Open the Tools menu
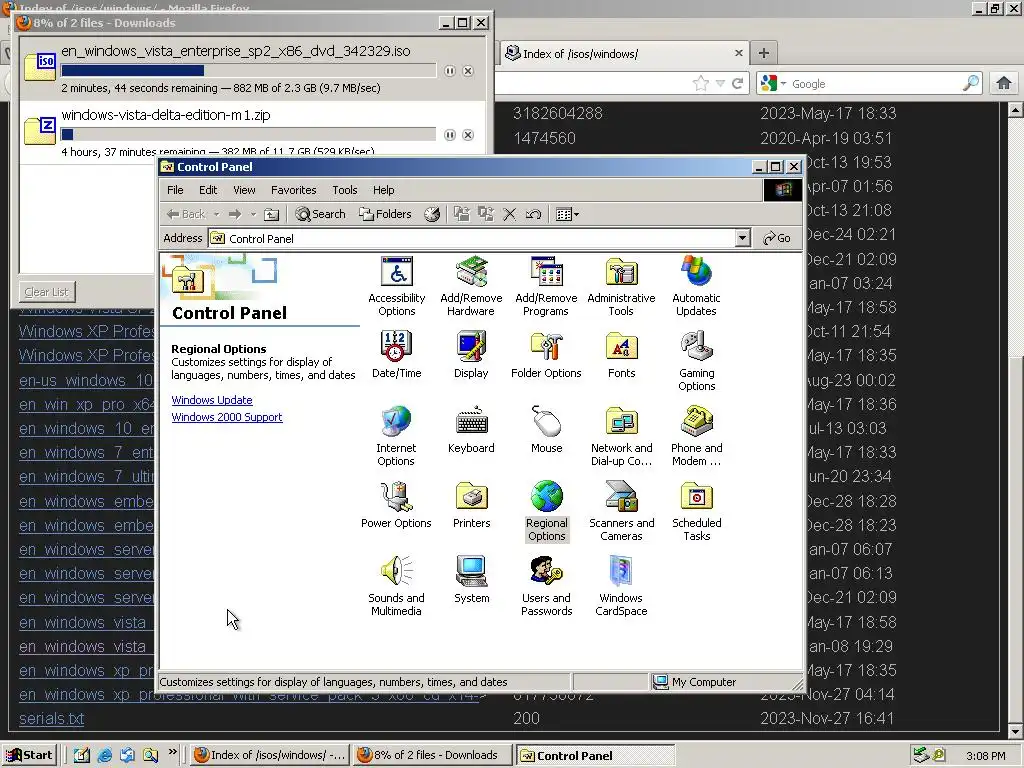This screenshot has height=768, width=1024. coord(344,190)
